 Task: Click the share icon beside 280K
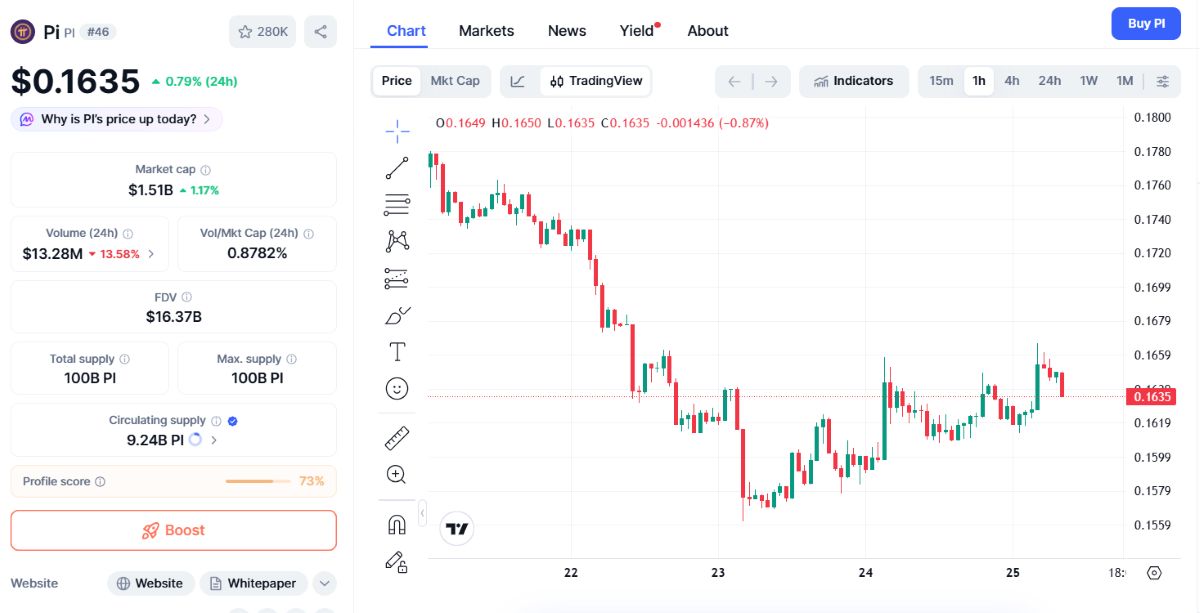click(x=320, y=32)
